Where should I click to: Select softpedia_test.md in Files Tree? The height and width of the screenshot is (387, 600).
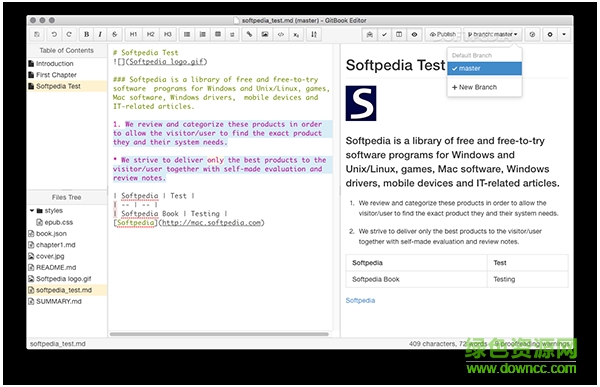[x=67, y=290]
